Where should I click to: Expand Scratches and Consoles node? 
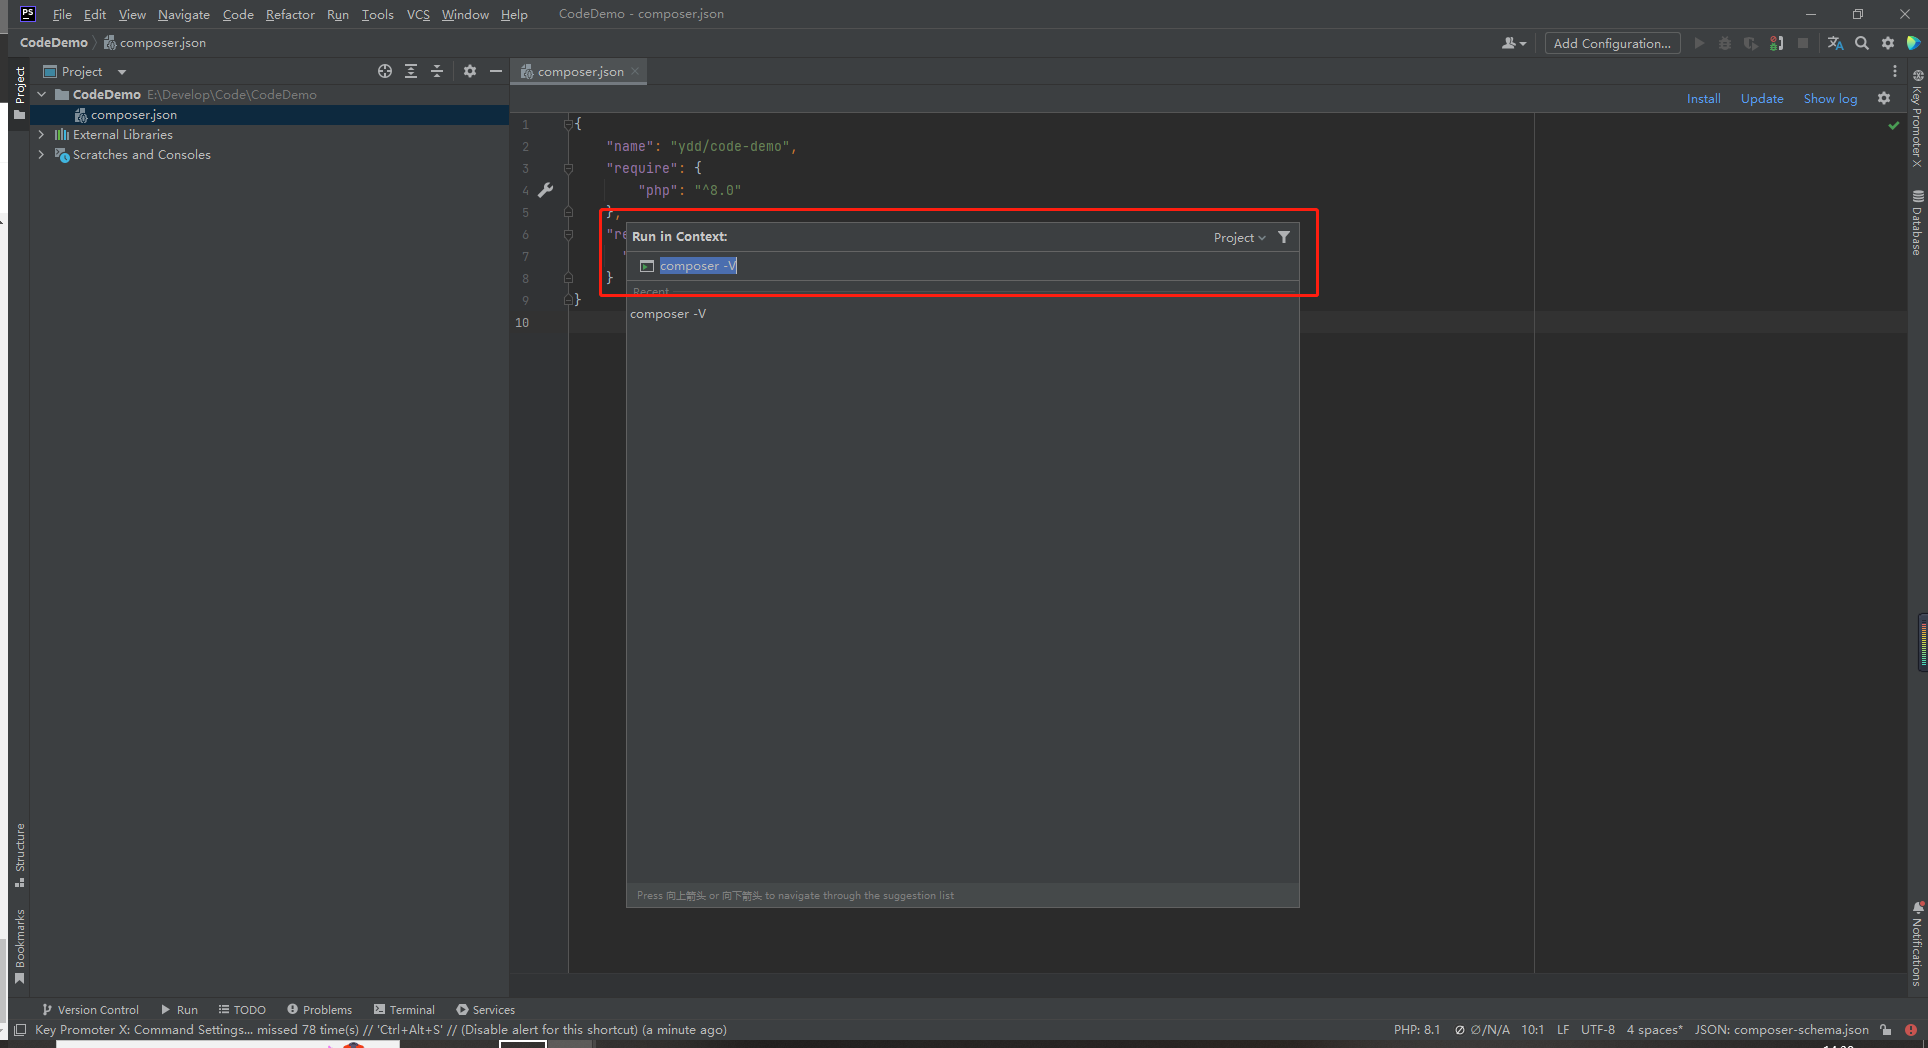click(x=42, y=154)
